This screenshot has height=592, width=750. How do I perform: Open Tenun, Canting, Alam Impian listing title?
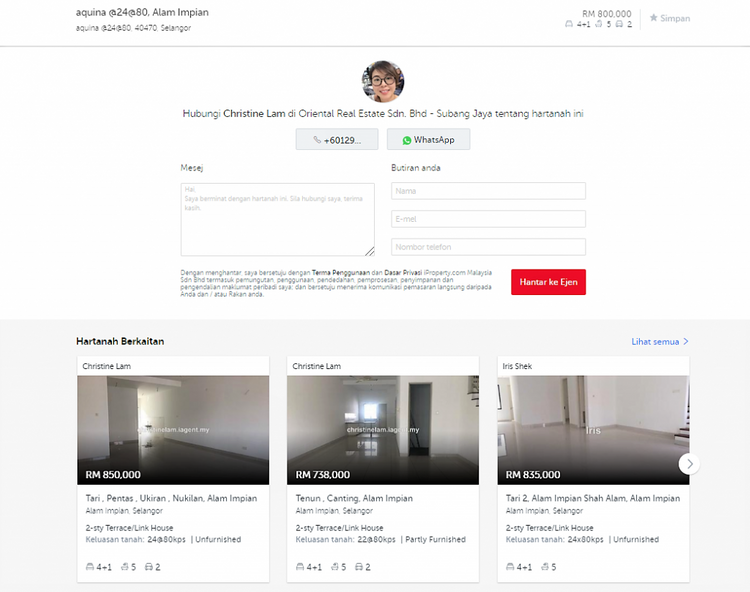(354, 498)
